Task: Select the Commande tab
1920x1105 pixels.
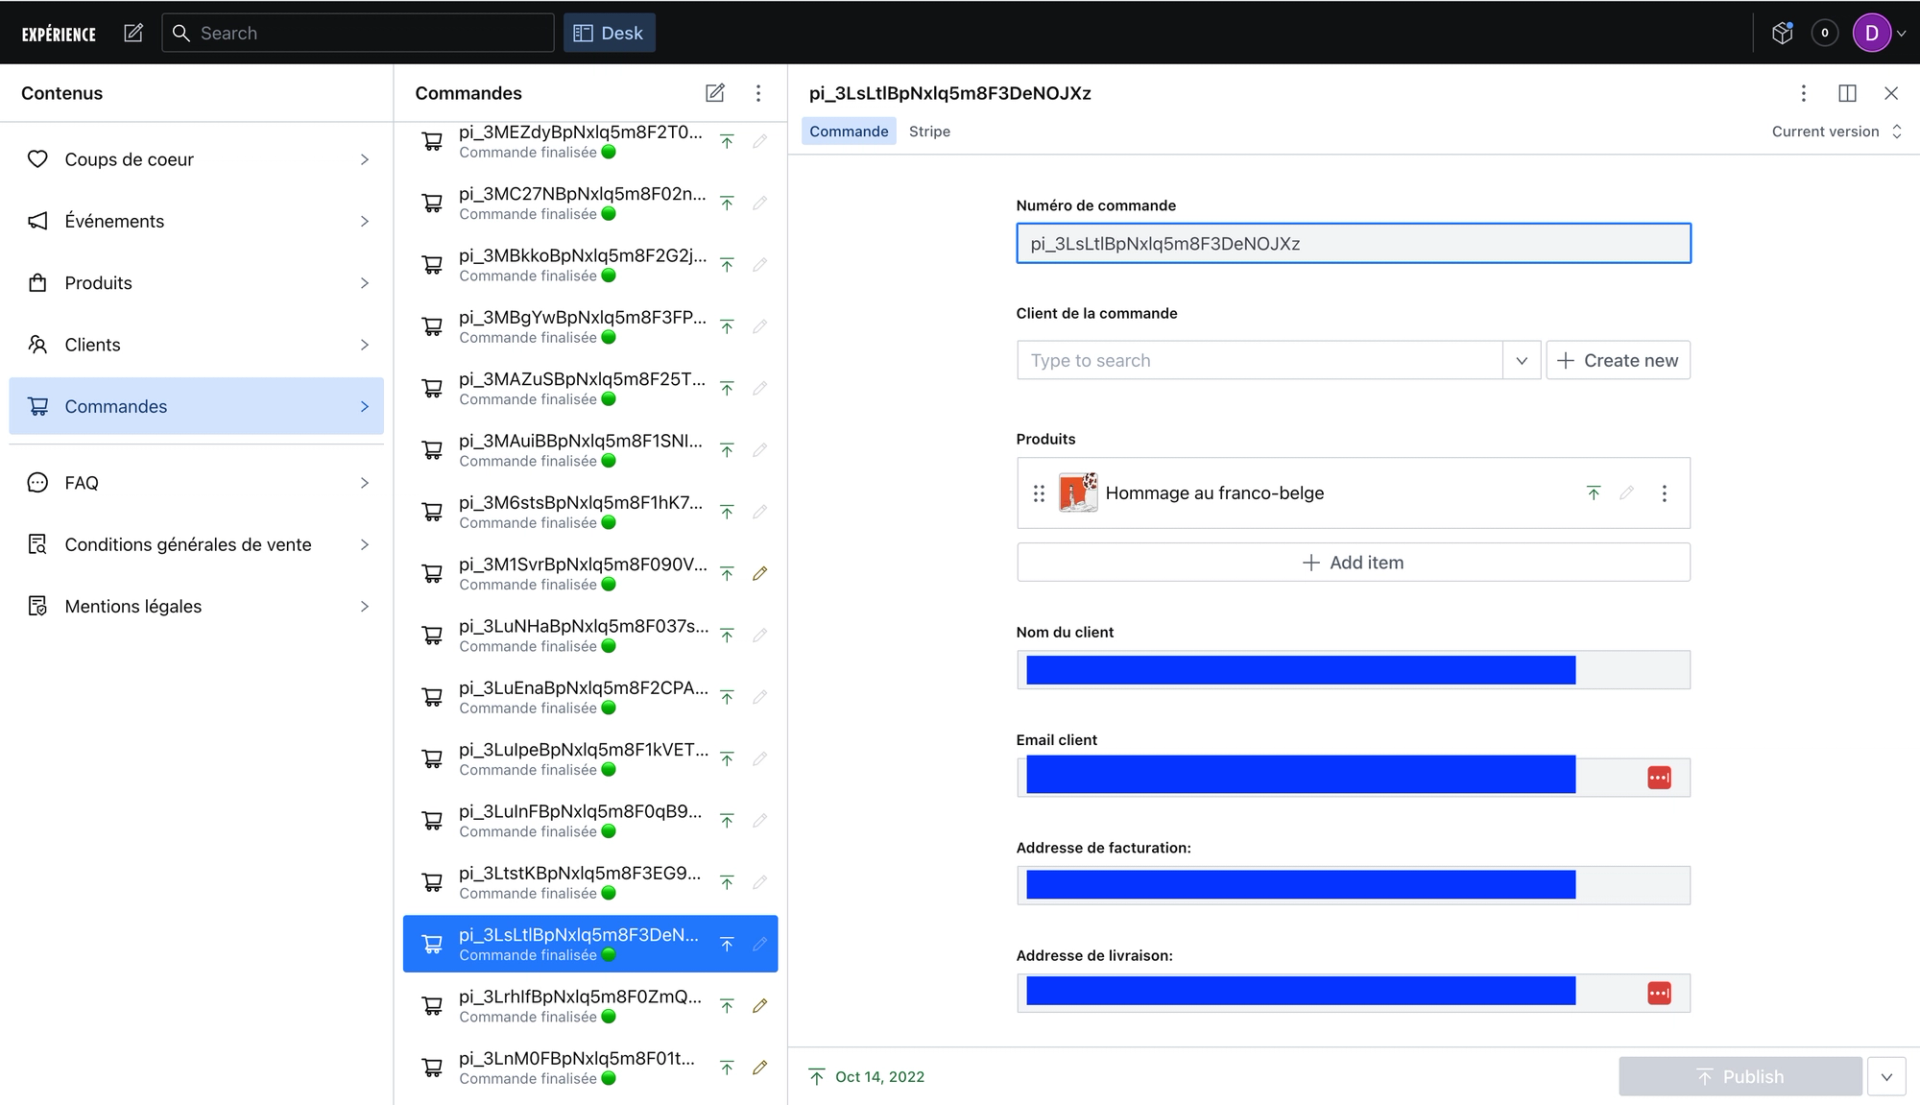Action: point(848,131)
